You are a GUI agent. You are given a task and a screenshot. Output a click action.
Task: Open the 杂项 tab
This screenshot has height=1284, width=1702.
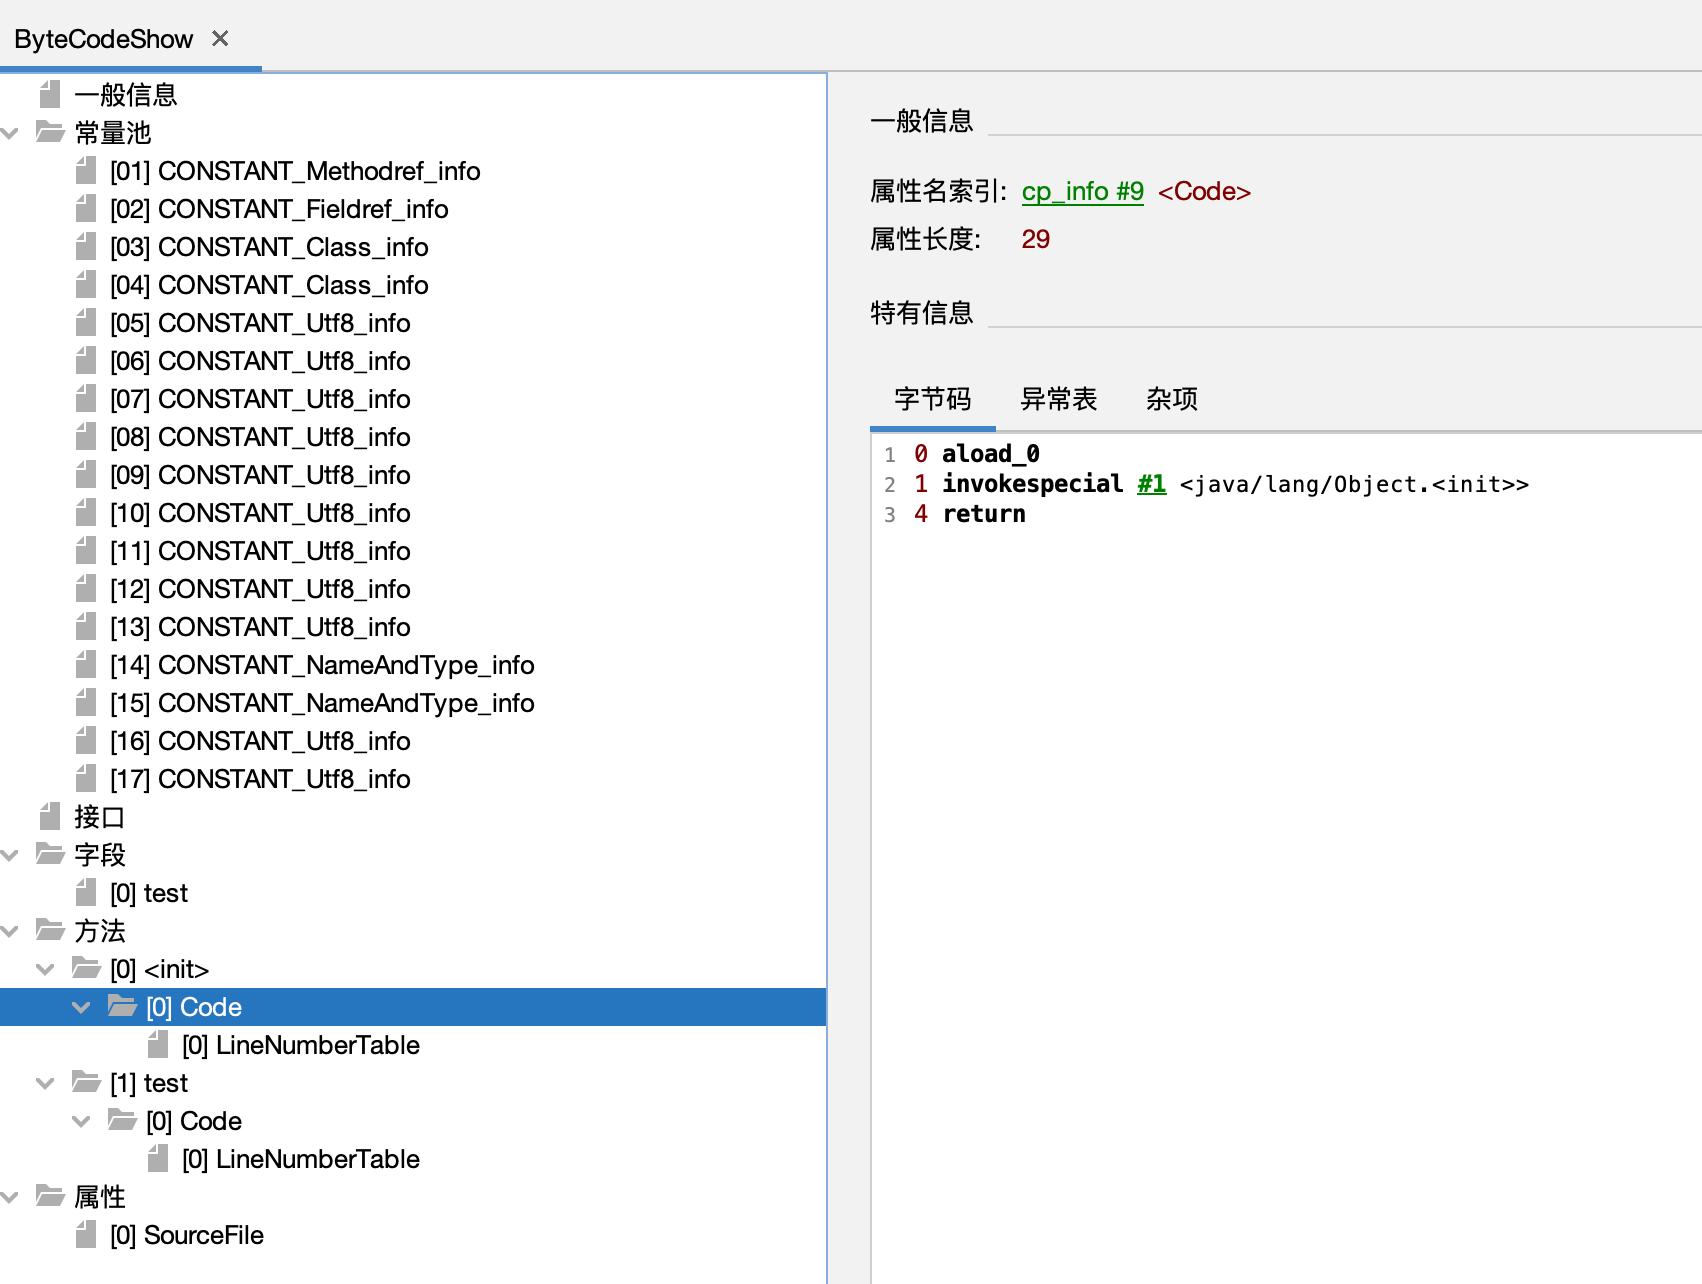1171,399
